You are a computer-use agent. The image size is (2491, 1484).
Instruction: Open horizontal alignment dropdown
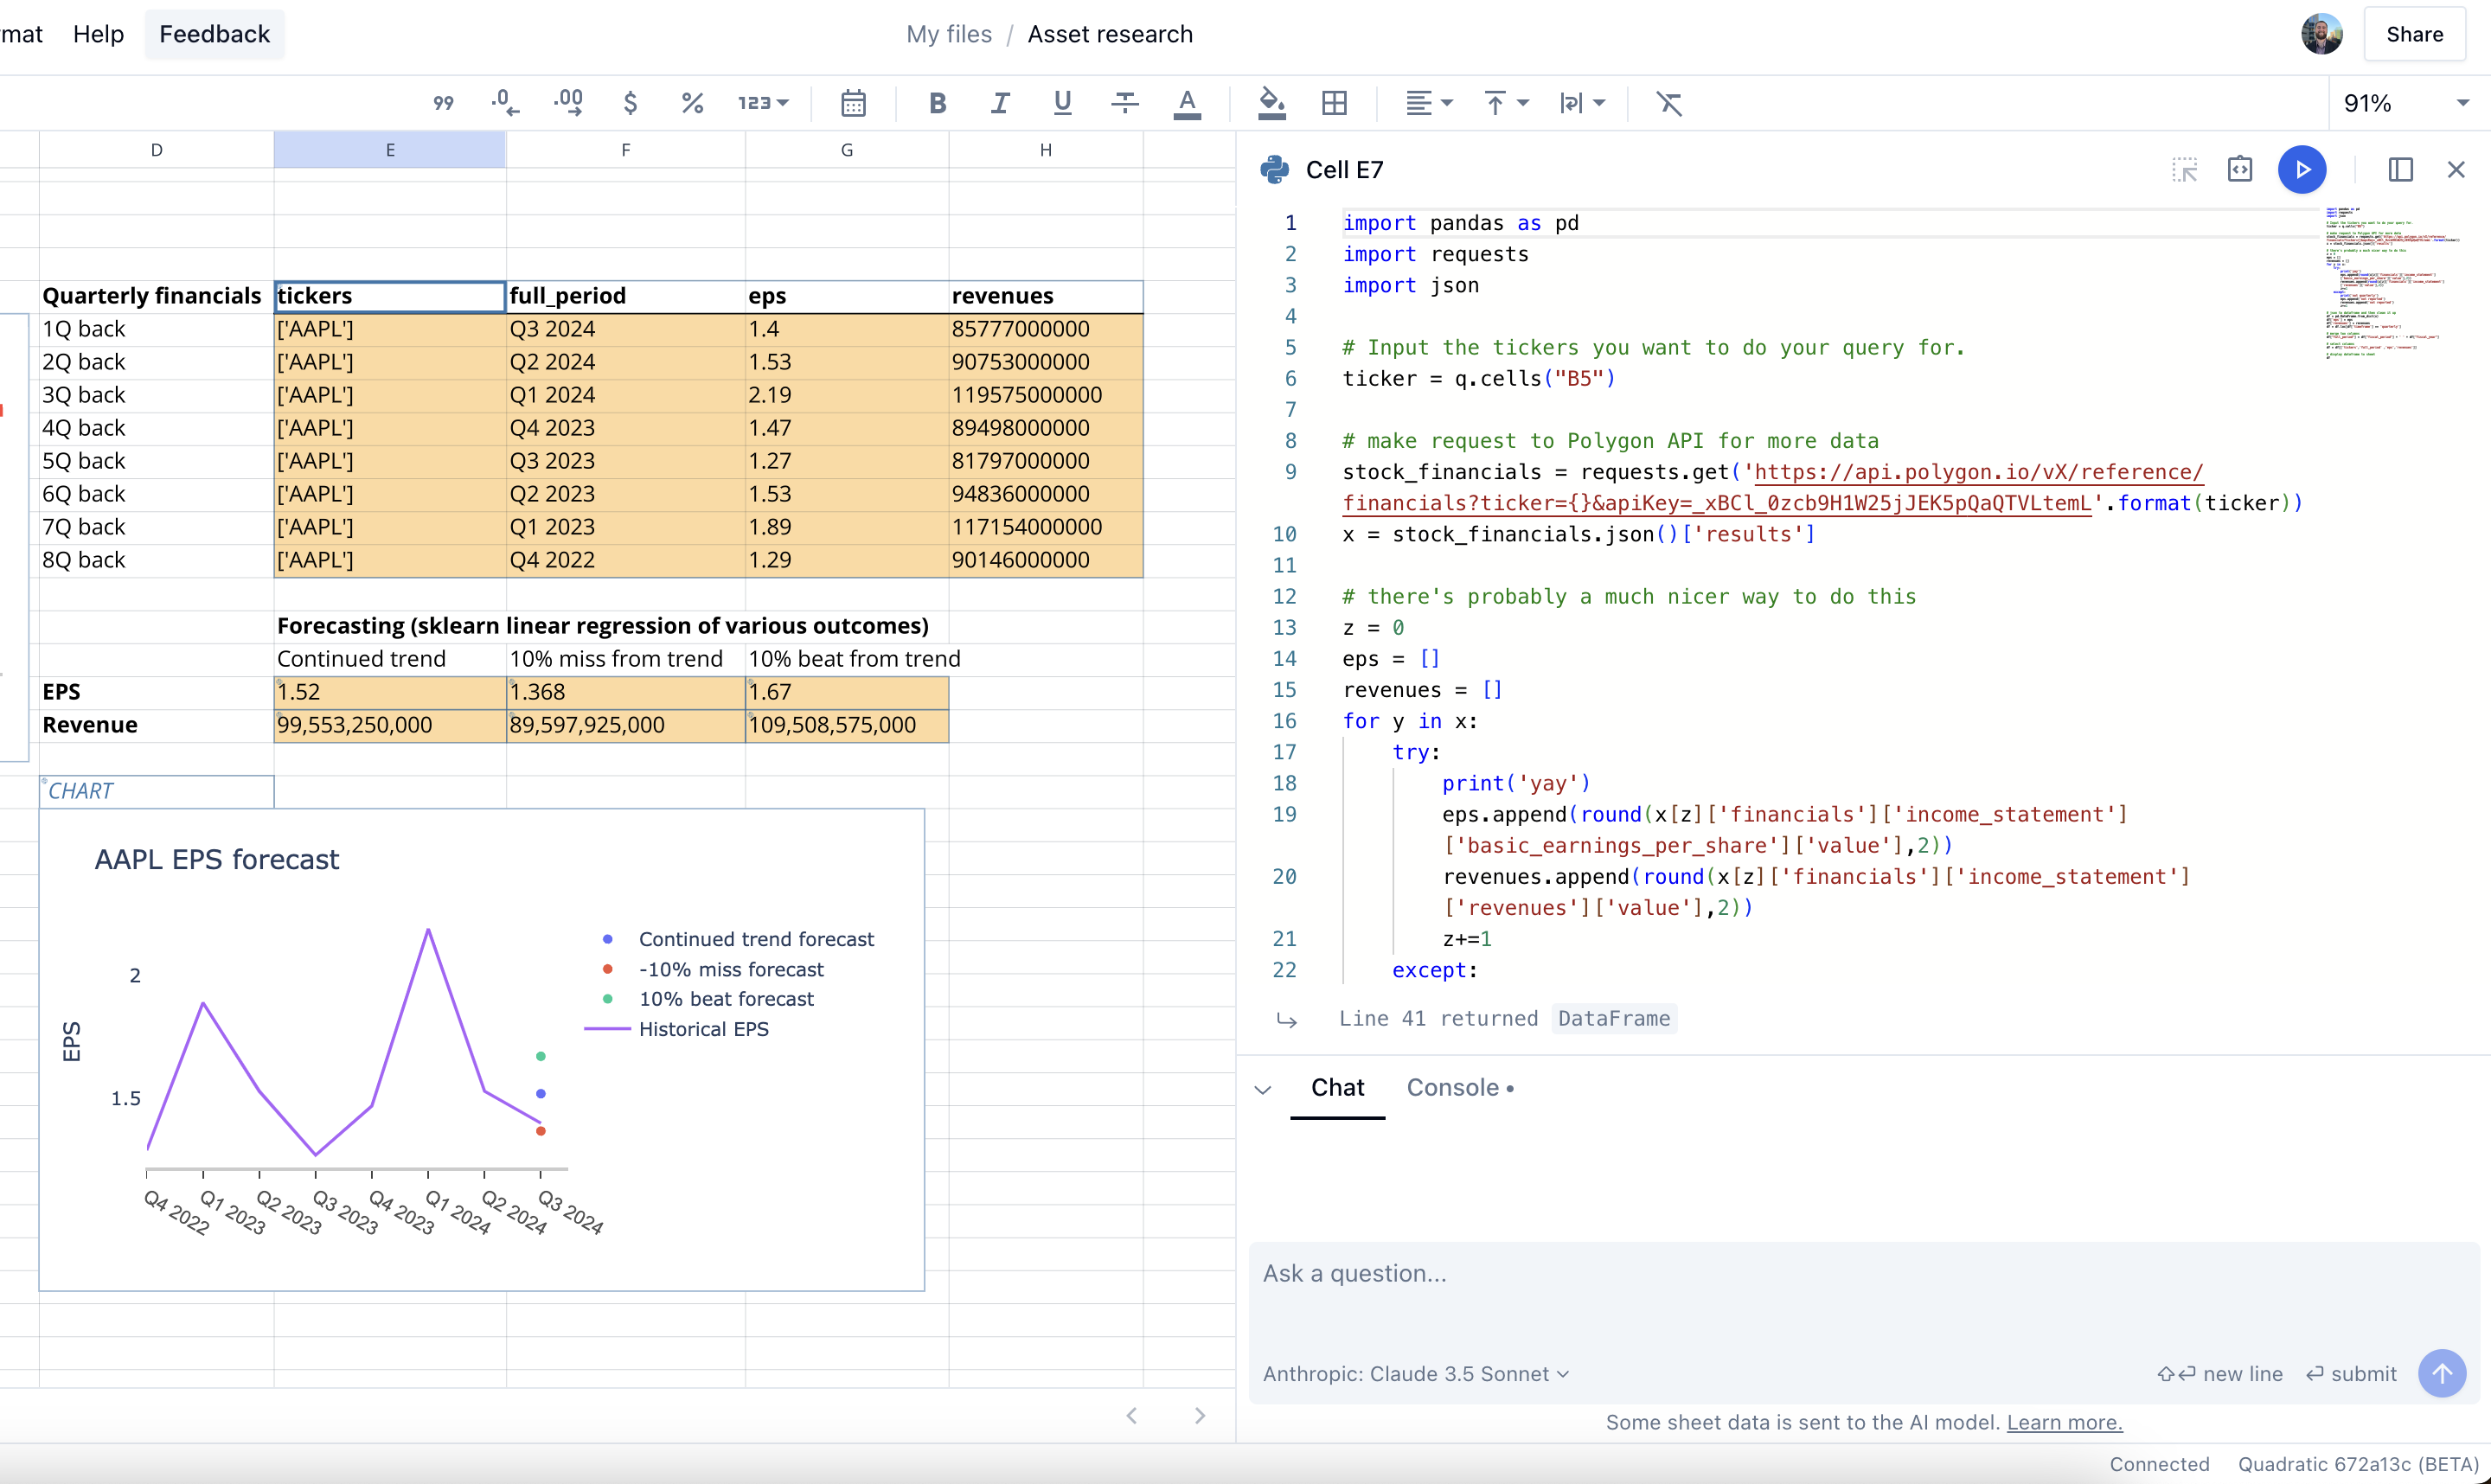click(1428, 103)
